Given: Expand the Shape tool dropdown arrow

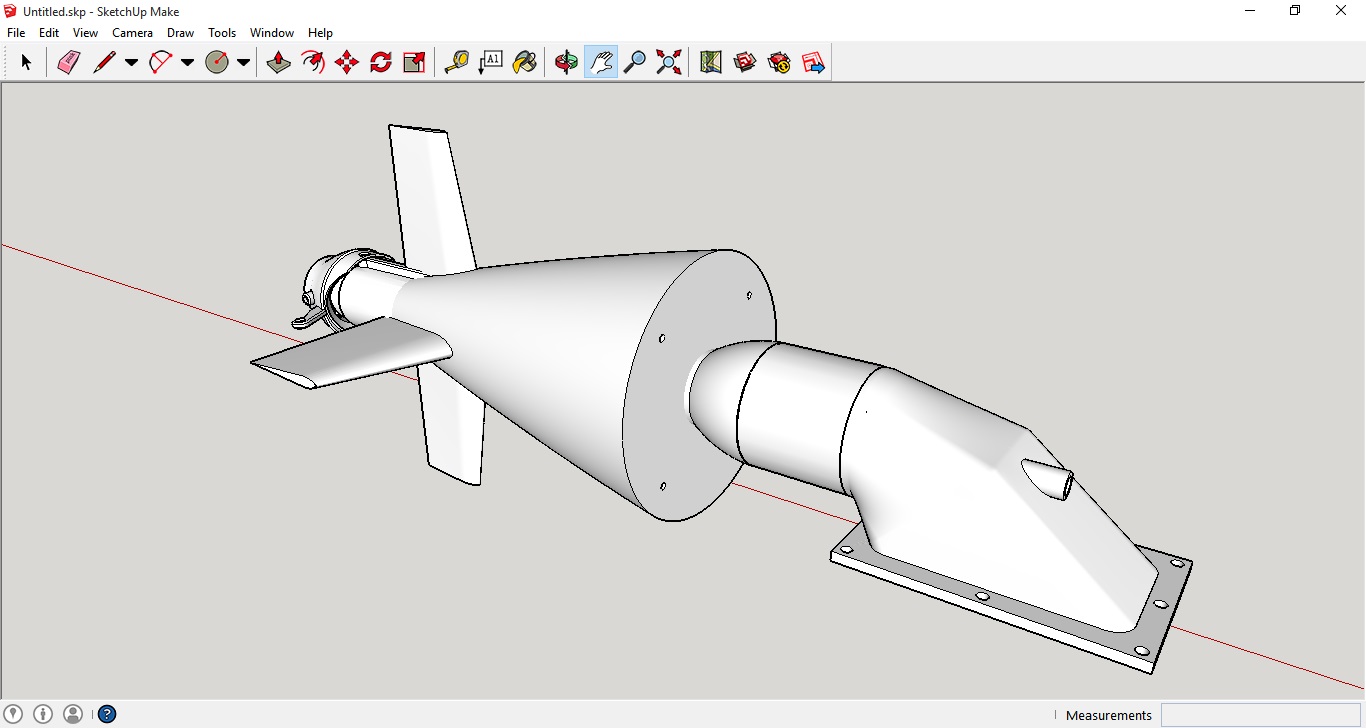Looking at the screenshot, I should pyautogui.click(x=243, y=63).
